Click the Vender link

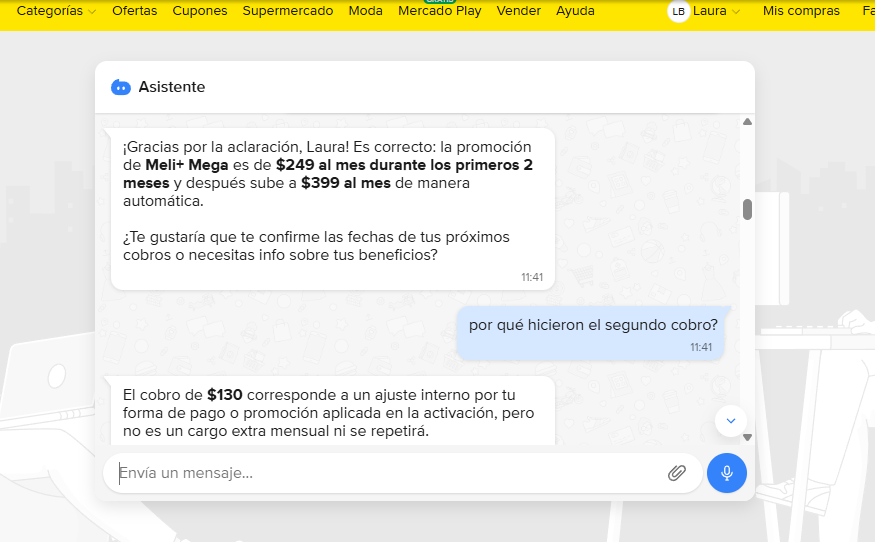(x=518, y=11)
